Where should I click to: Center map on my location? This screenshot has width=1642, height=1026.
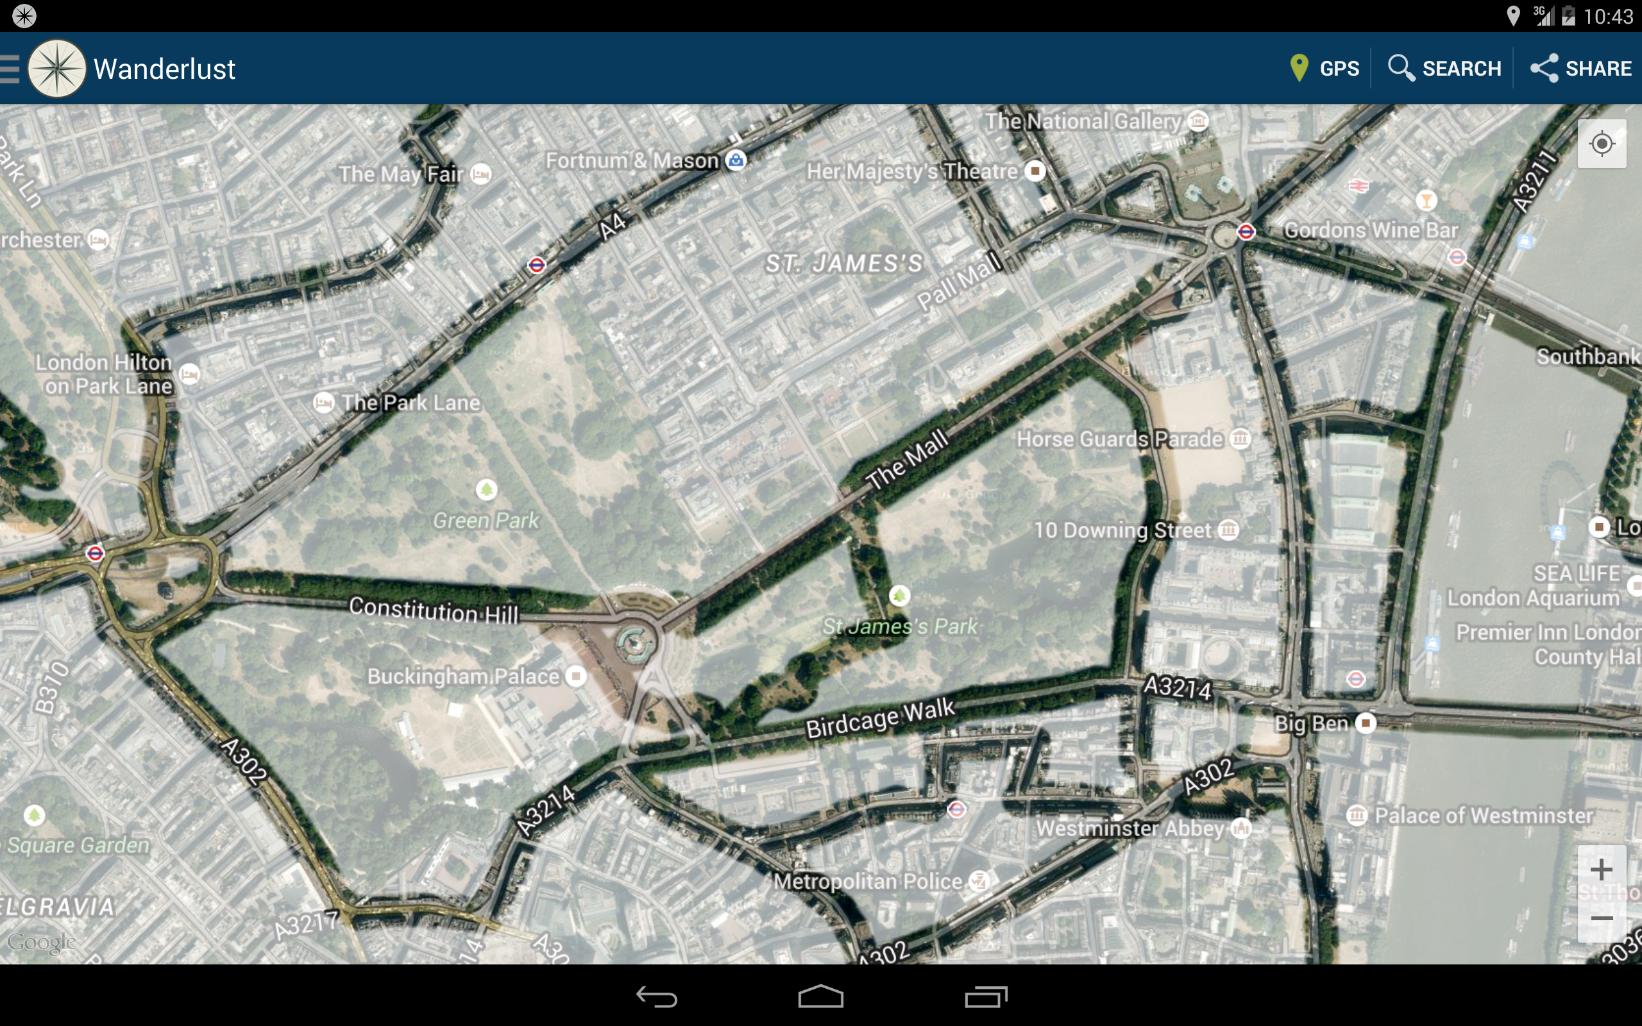[1602, 144]
